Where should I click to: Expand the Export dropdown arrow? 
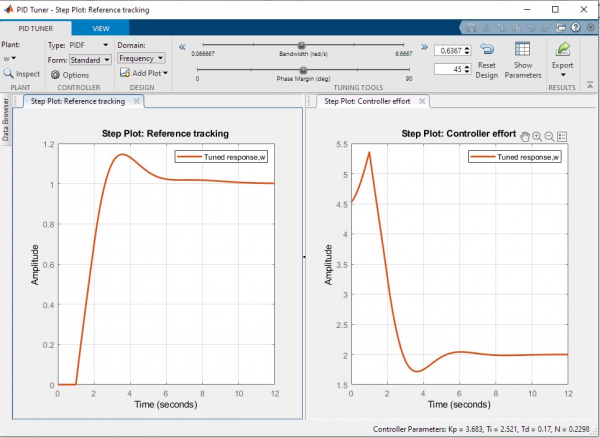(562, 75)
